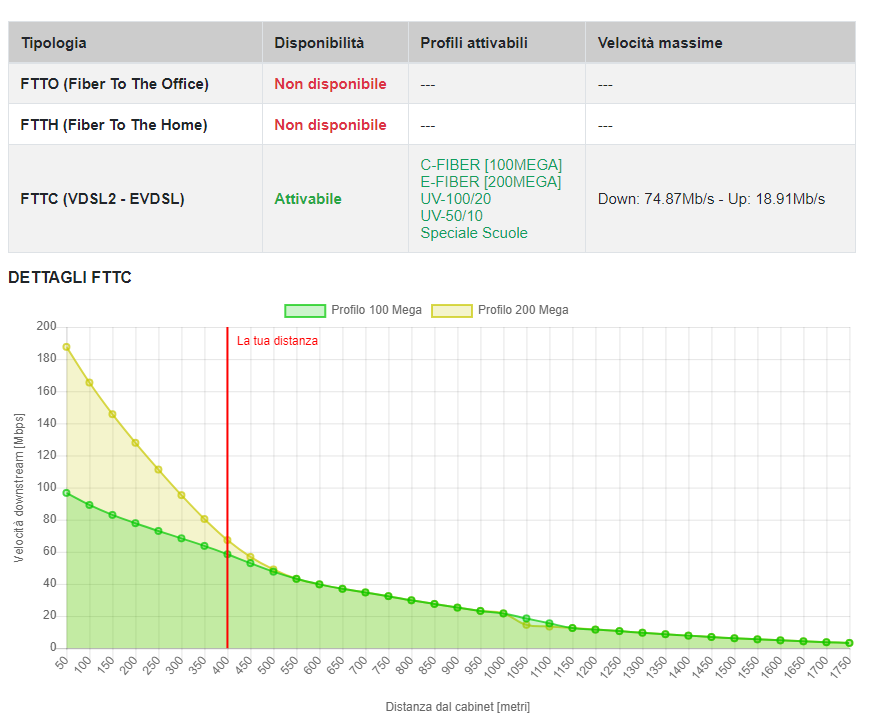Click the green data point at 1750 metres
873x725 pixels.
coord(849,643)
